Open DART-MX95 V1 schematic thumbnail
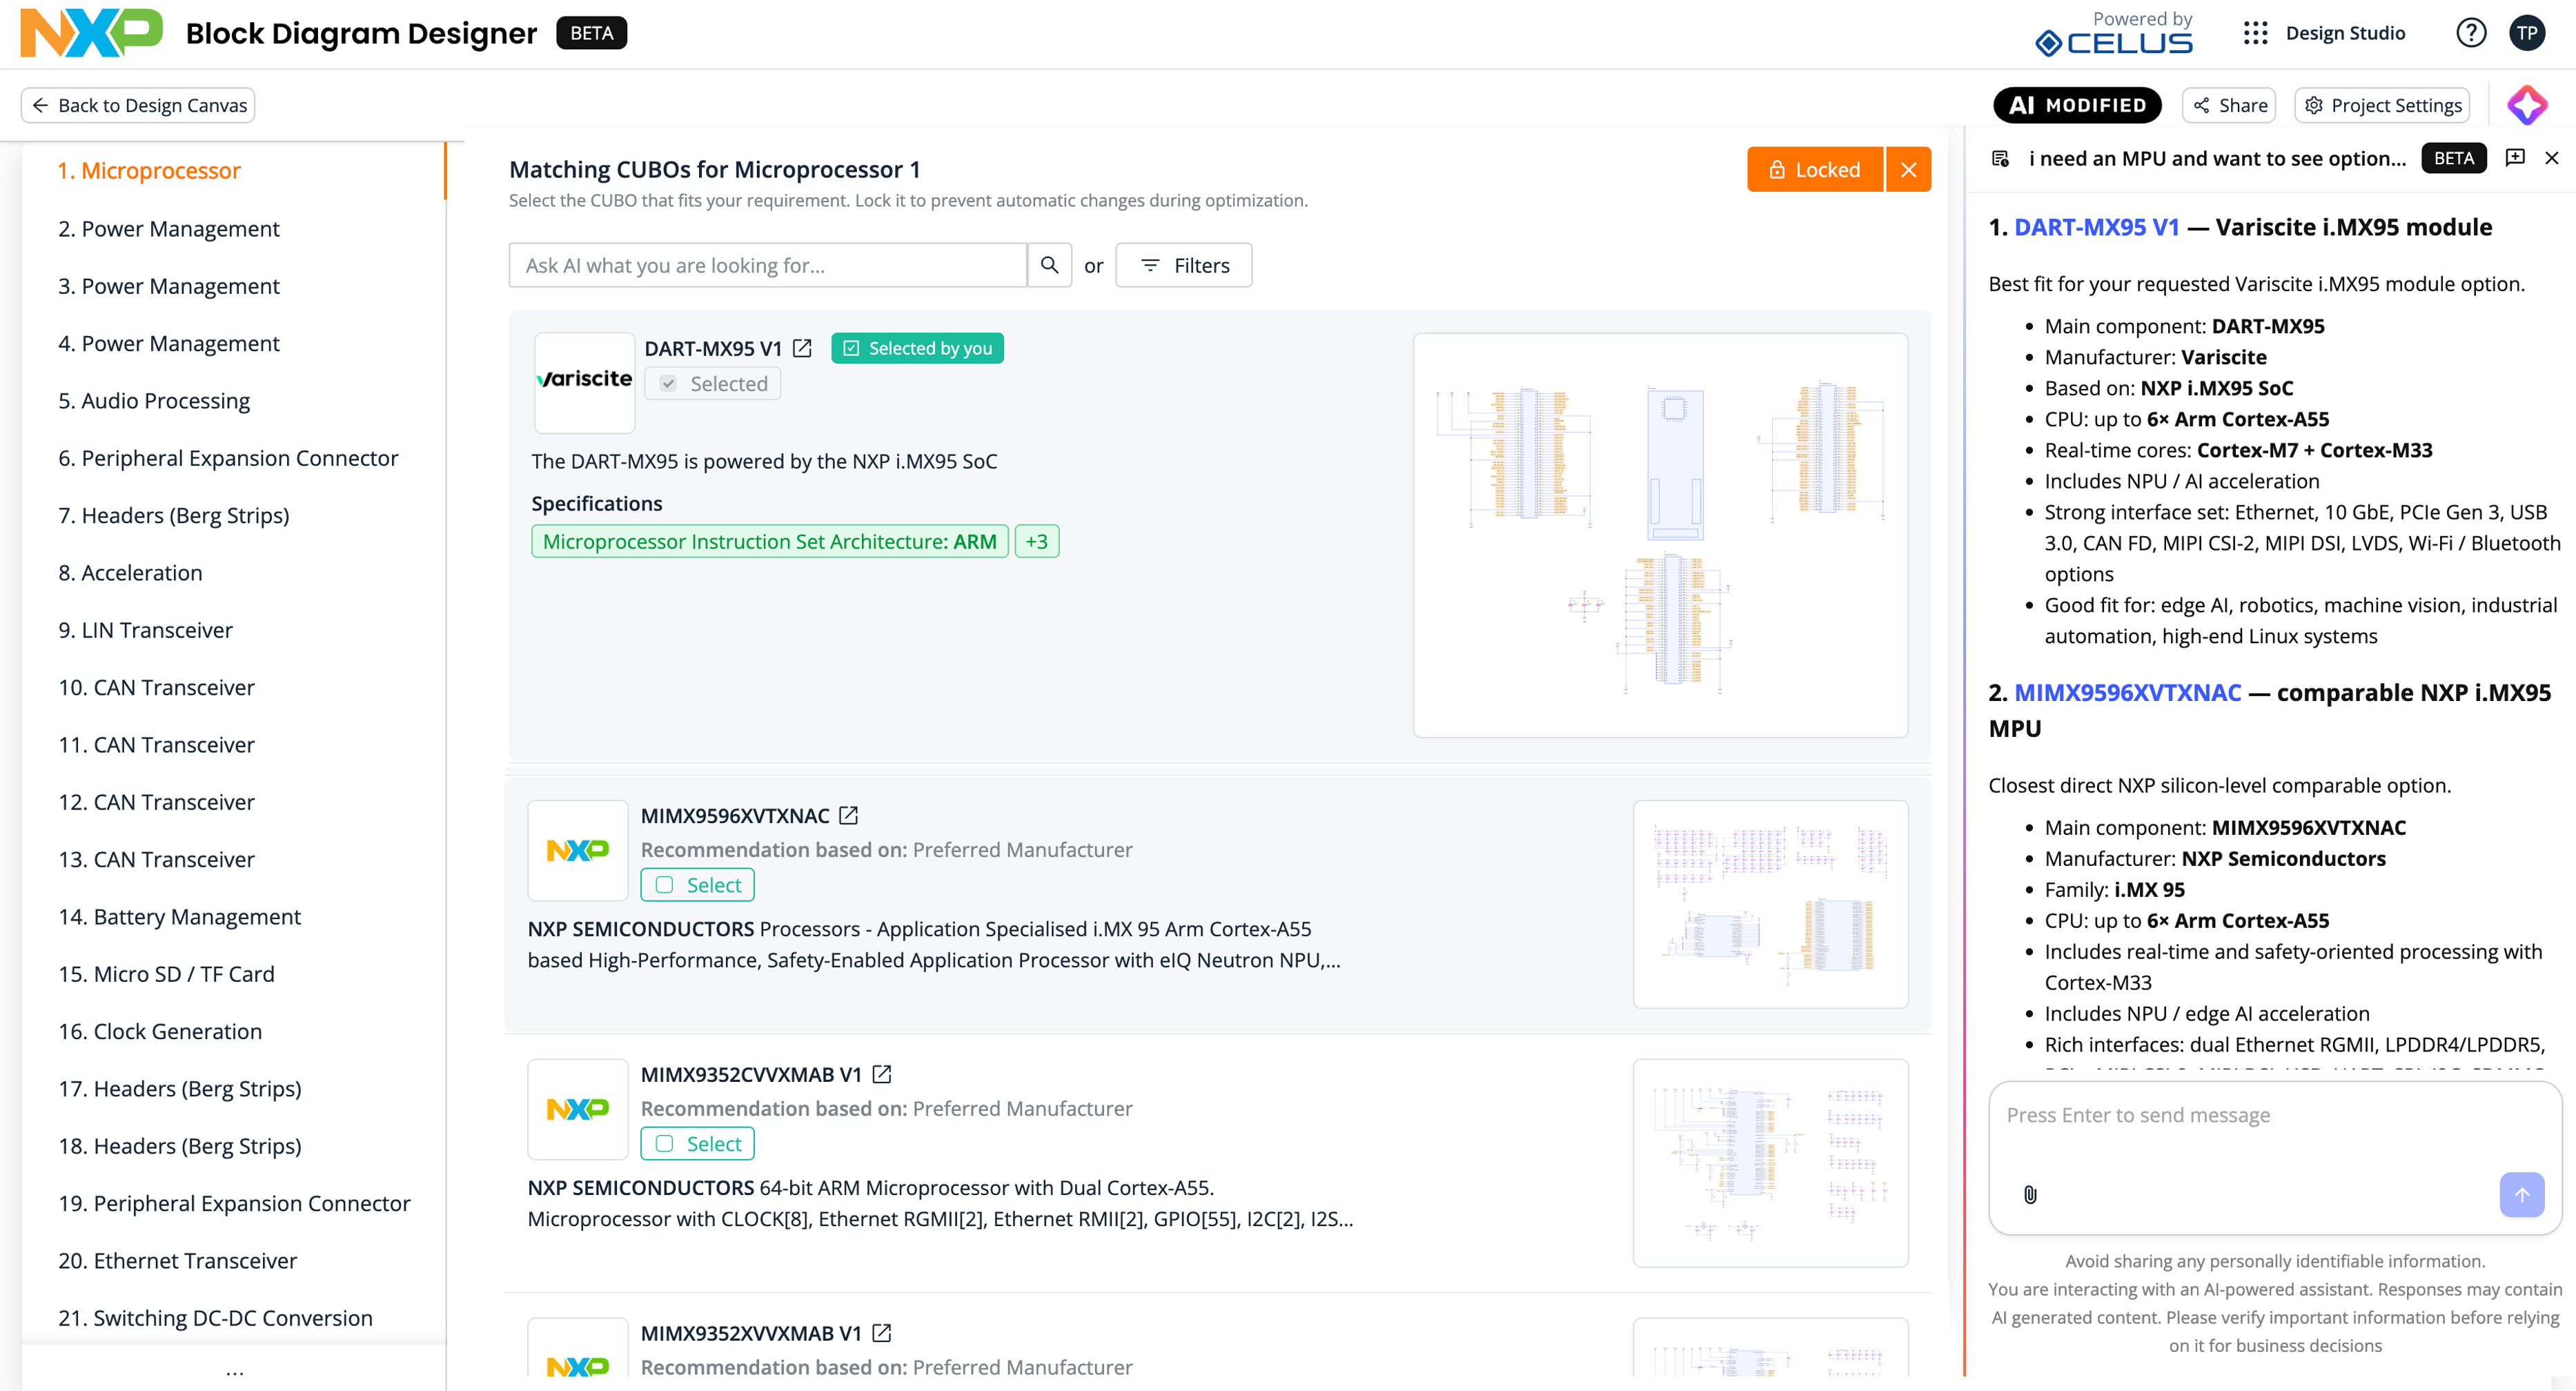 point(1660,535)
